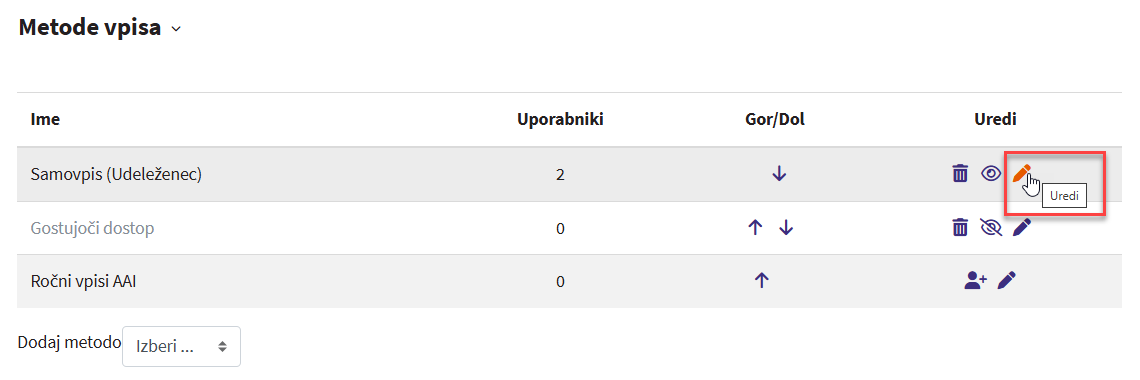
Task: Enrol users in Ročni vpisi AAI
Action: (x=975, y=281)
